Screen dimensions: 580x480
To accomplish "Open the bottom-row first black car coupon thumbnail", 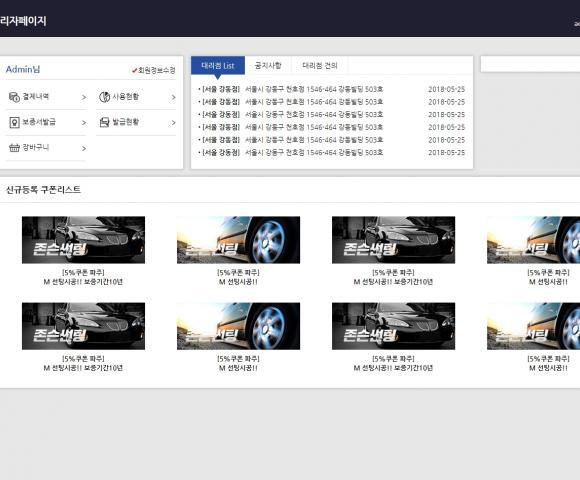I will (84, 326).
